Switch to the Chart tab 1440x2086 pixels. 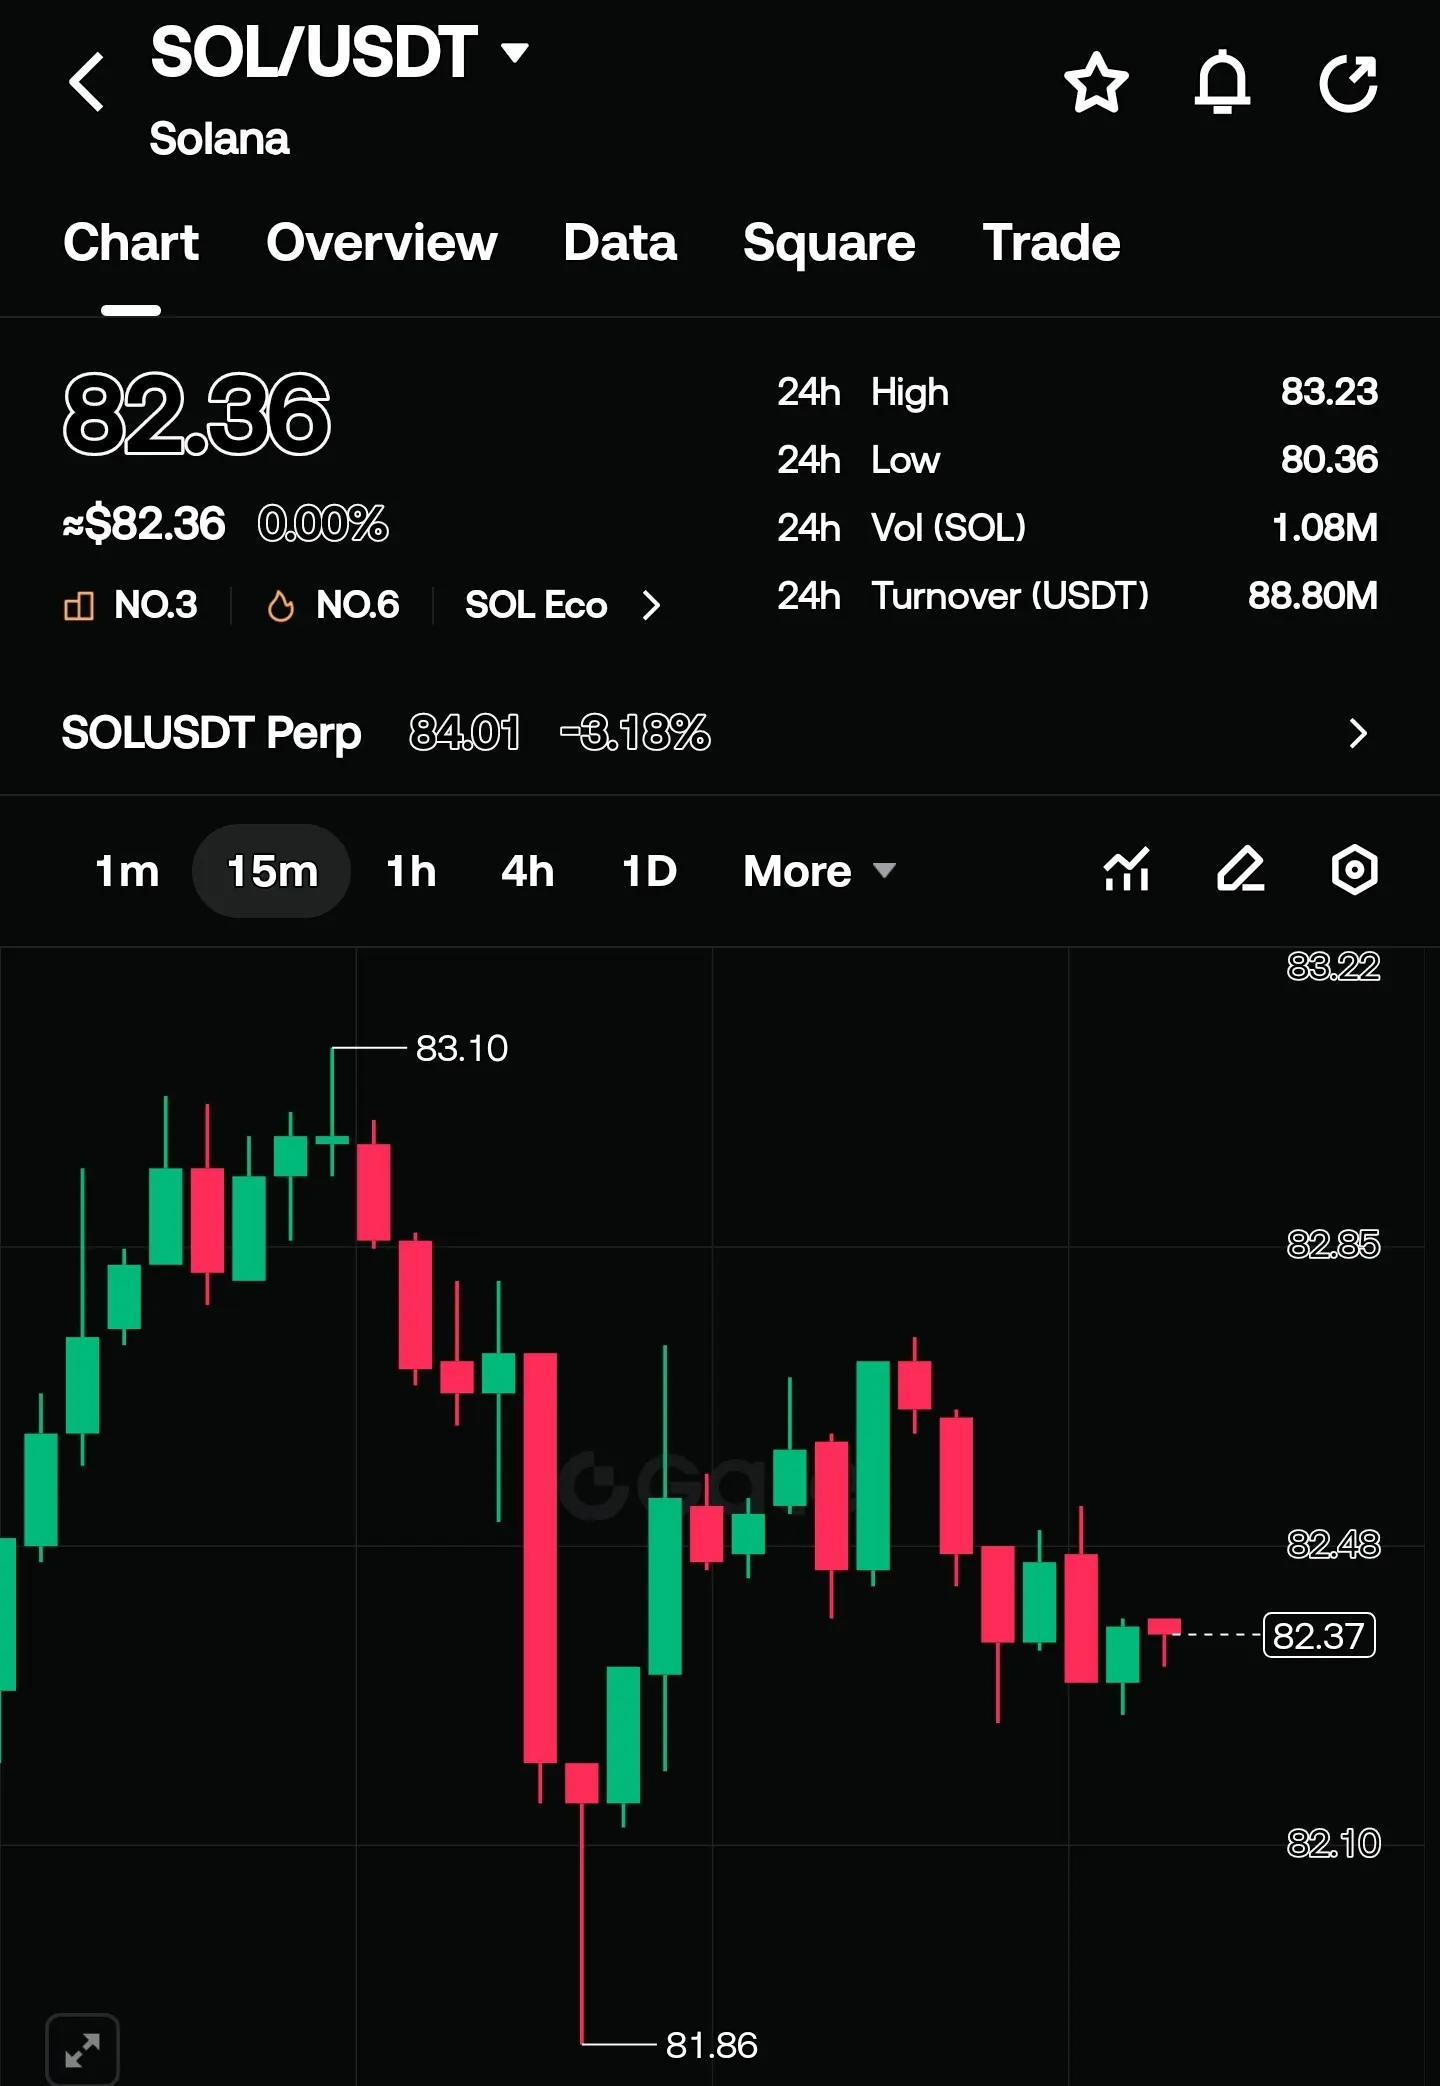coord(131,242)
